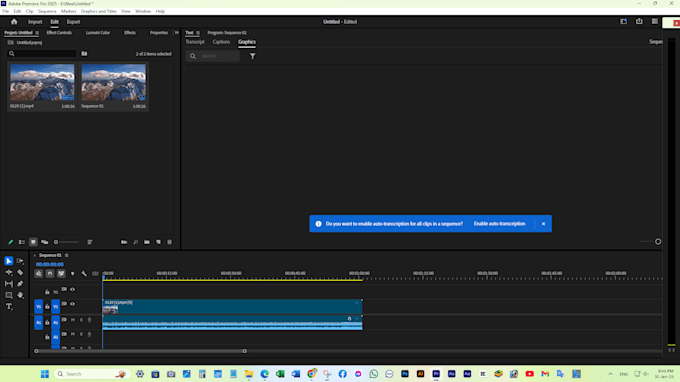This screenshot has width=680, height=382.
Task: Create a new bin in Project panel
Action: point(147,242)
